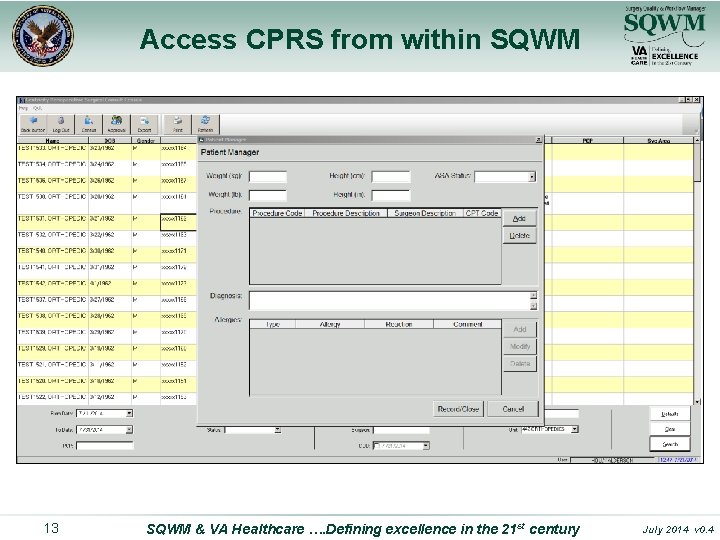Image resolution: width=720 pixels, height=540 pixels.
Task: Click the patient list scrollbar thumb
Action: coord(697,163)
